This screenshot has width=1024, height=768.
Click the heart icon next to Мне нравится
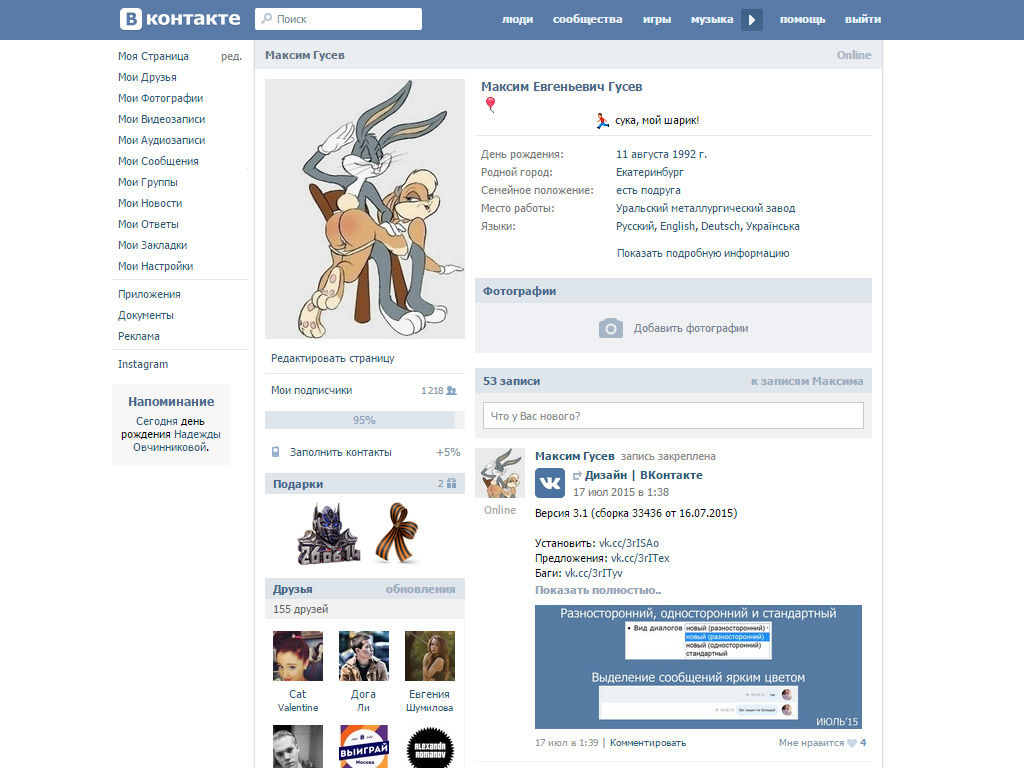click(852, 743)
